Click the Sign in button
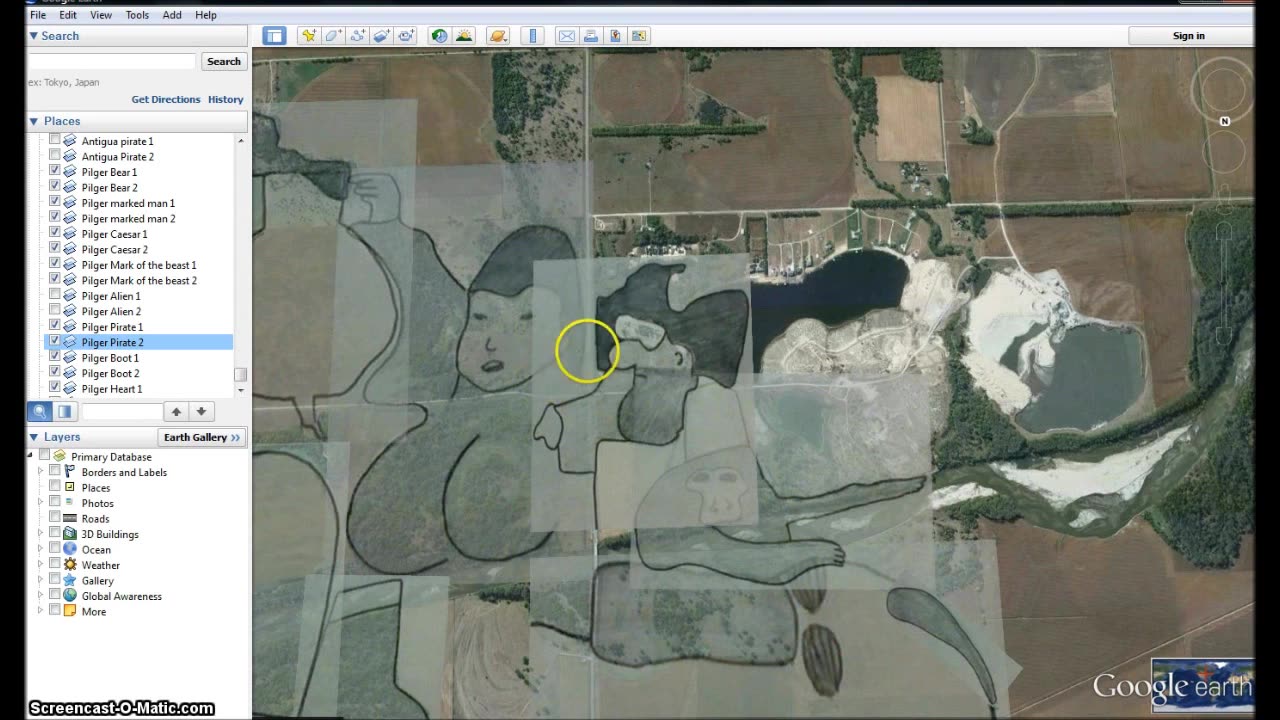Viewport: 1280px width, 720px height. (1189, 36)
